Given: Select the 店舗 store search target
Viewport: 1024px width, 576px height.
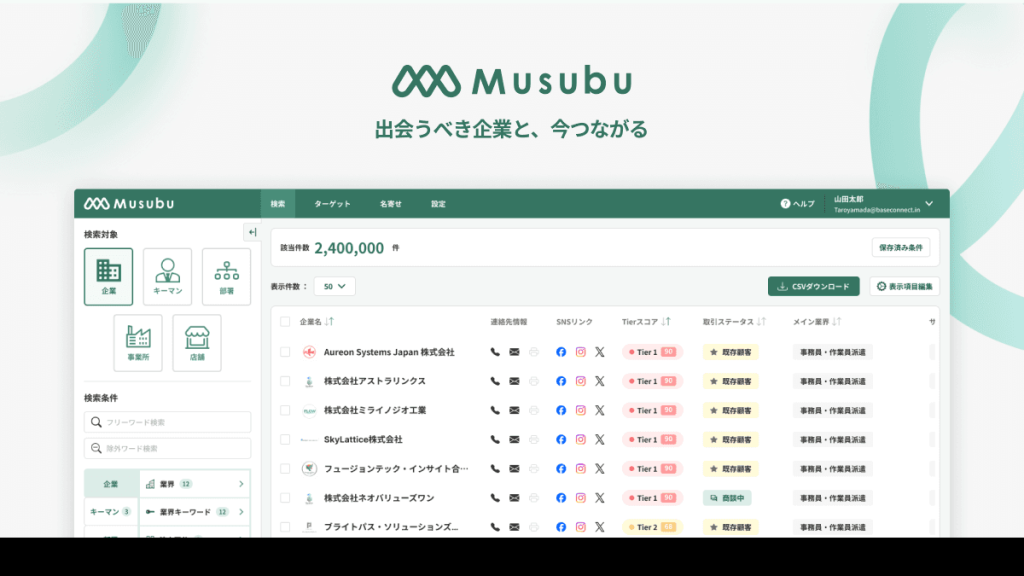Looking at the screenshot, I should (197, 343).
